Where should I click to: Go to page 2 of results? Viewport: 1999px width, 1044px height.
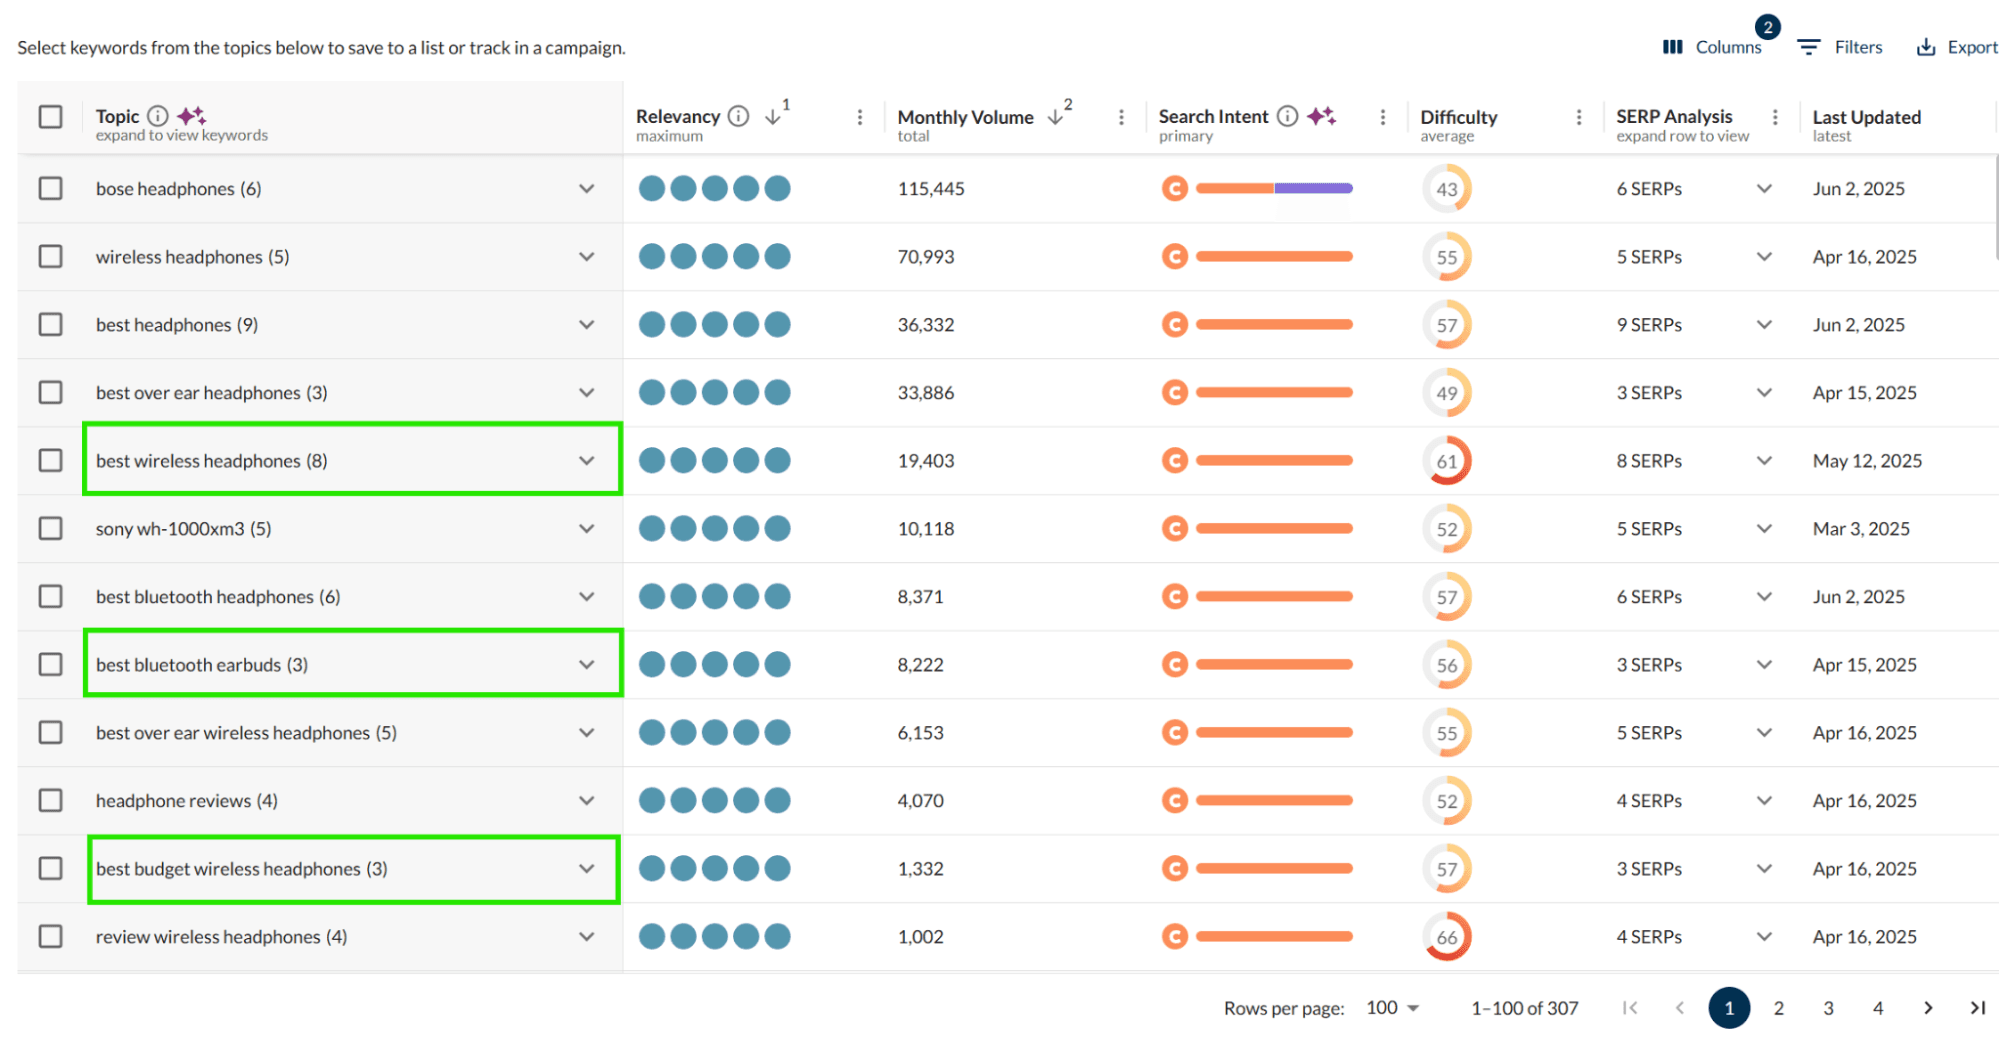click(1779, 1007)
